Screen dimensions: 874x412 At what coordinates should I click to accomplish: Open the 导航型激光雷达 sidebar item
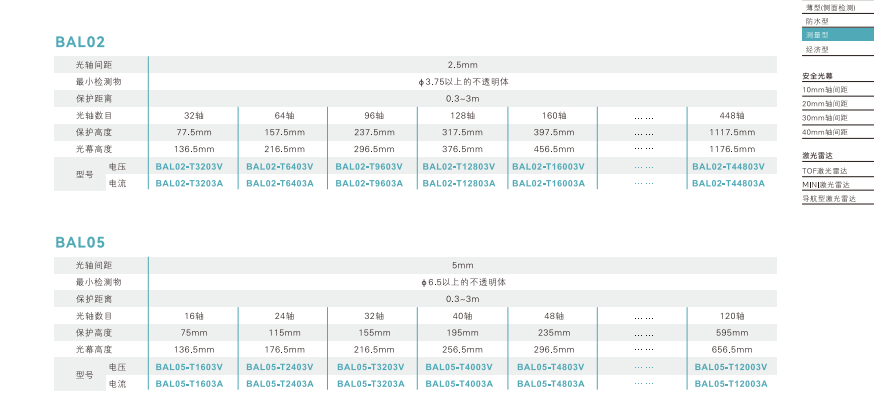click(829, 199)
